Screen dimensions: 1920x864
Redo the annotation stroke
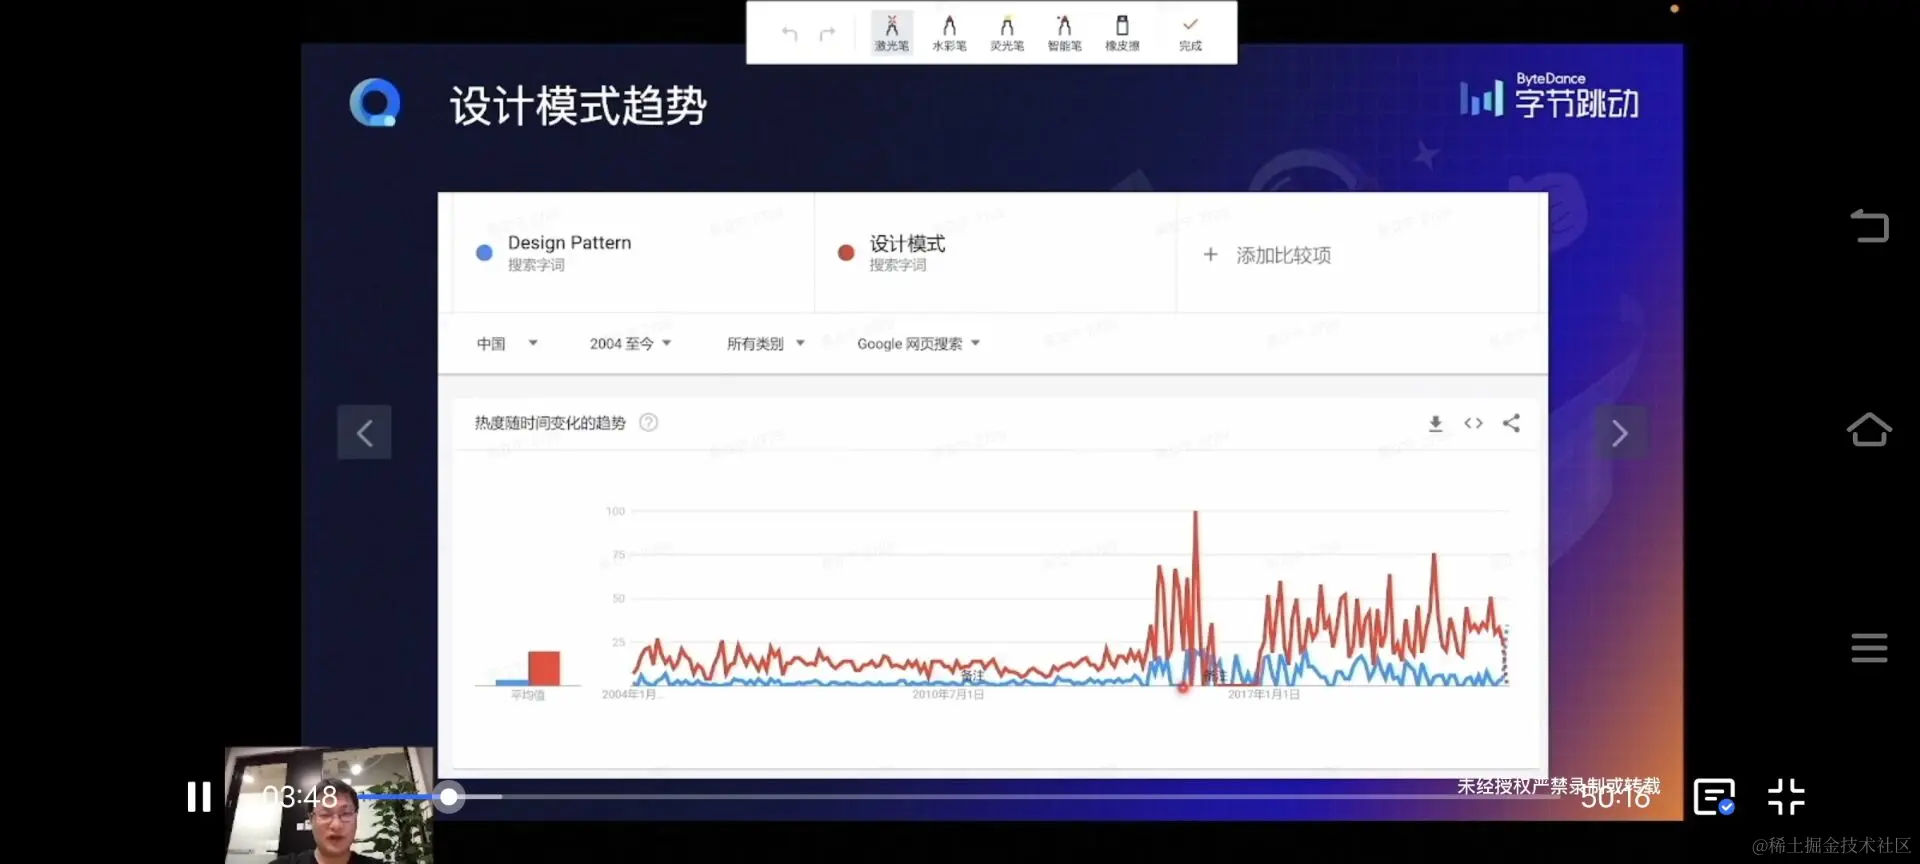pos(827,34)
